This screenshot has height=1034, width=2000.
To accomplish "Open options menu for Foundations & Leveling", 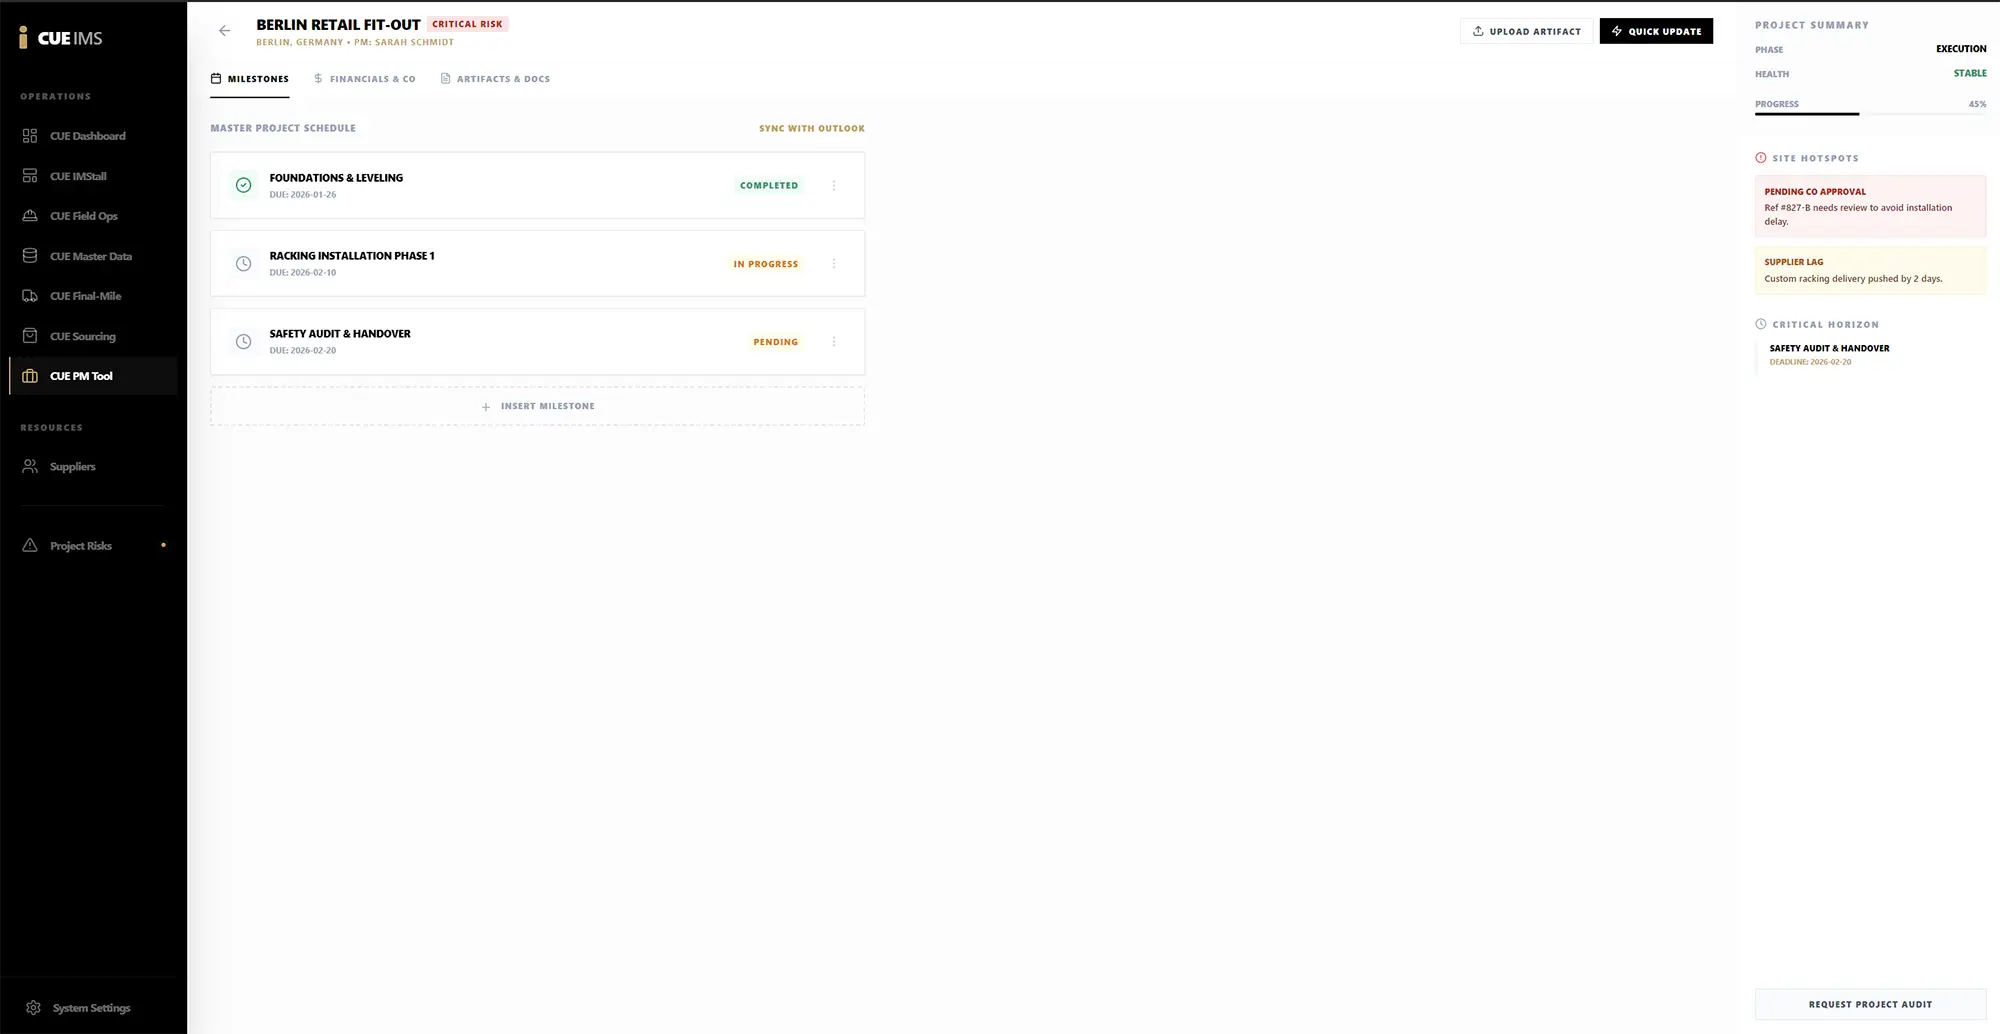I will 834,186.
